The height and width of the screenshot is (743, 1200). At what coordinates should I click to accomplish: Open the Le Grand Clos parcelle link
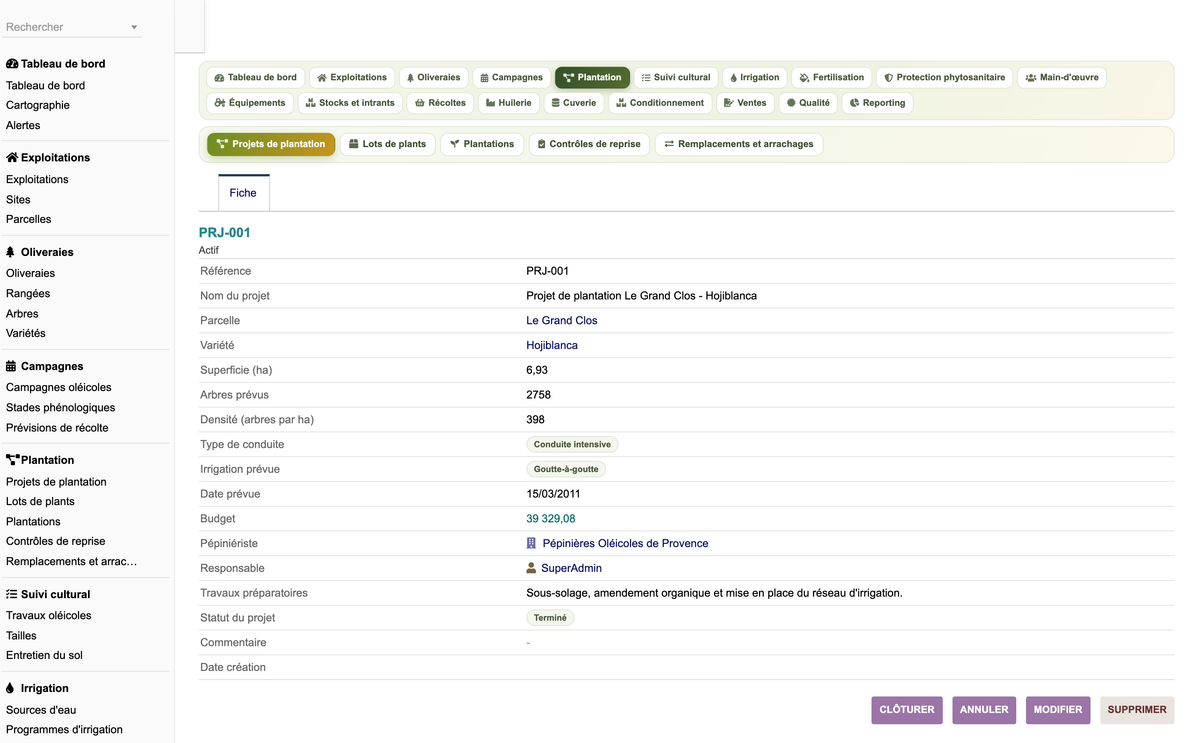pyautogui.click(x=562, y=321)
